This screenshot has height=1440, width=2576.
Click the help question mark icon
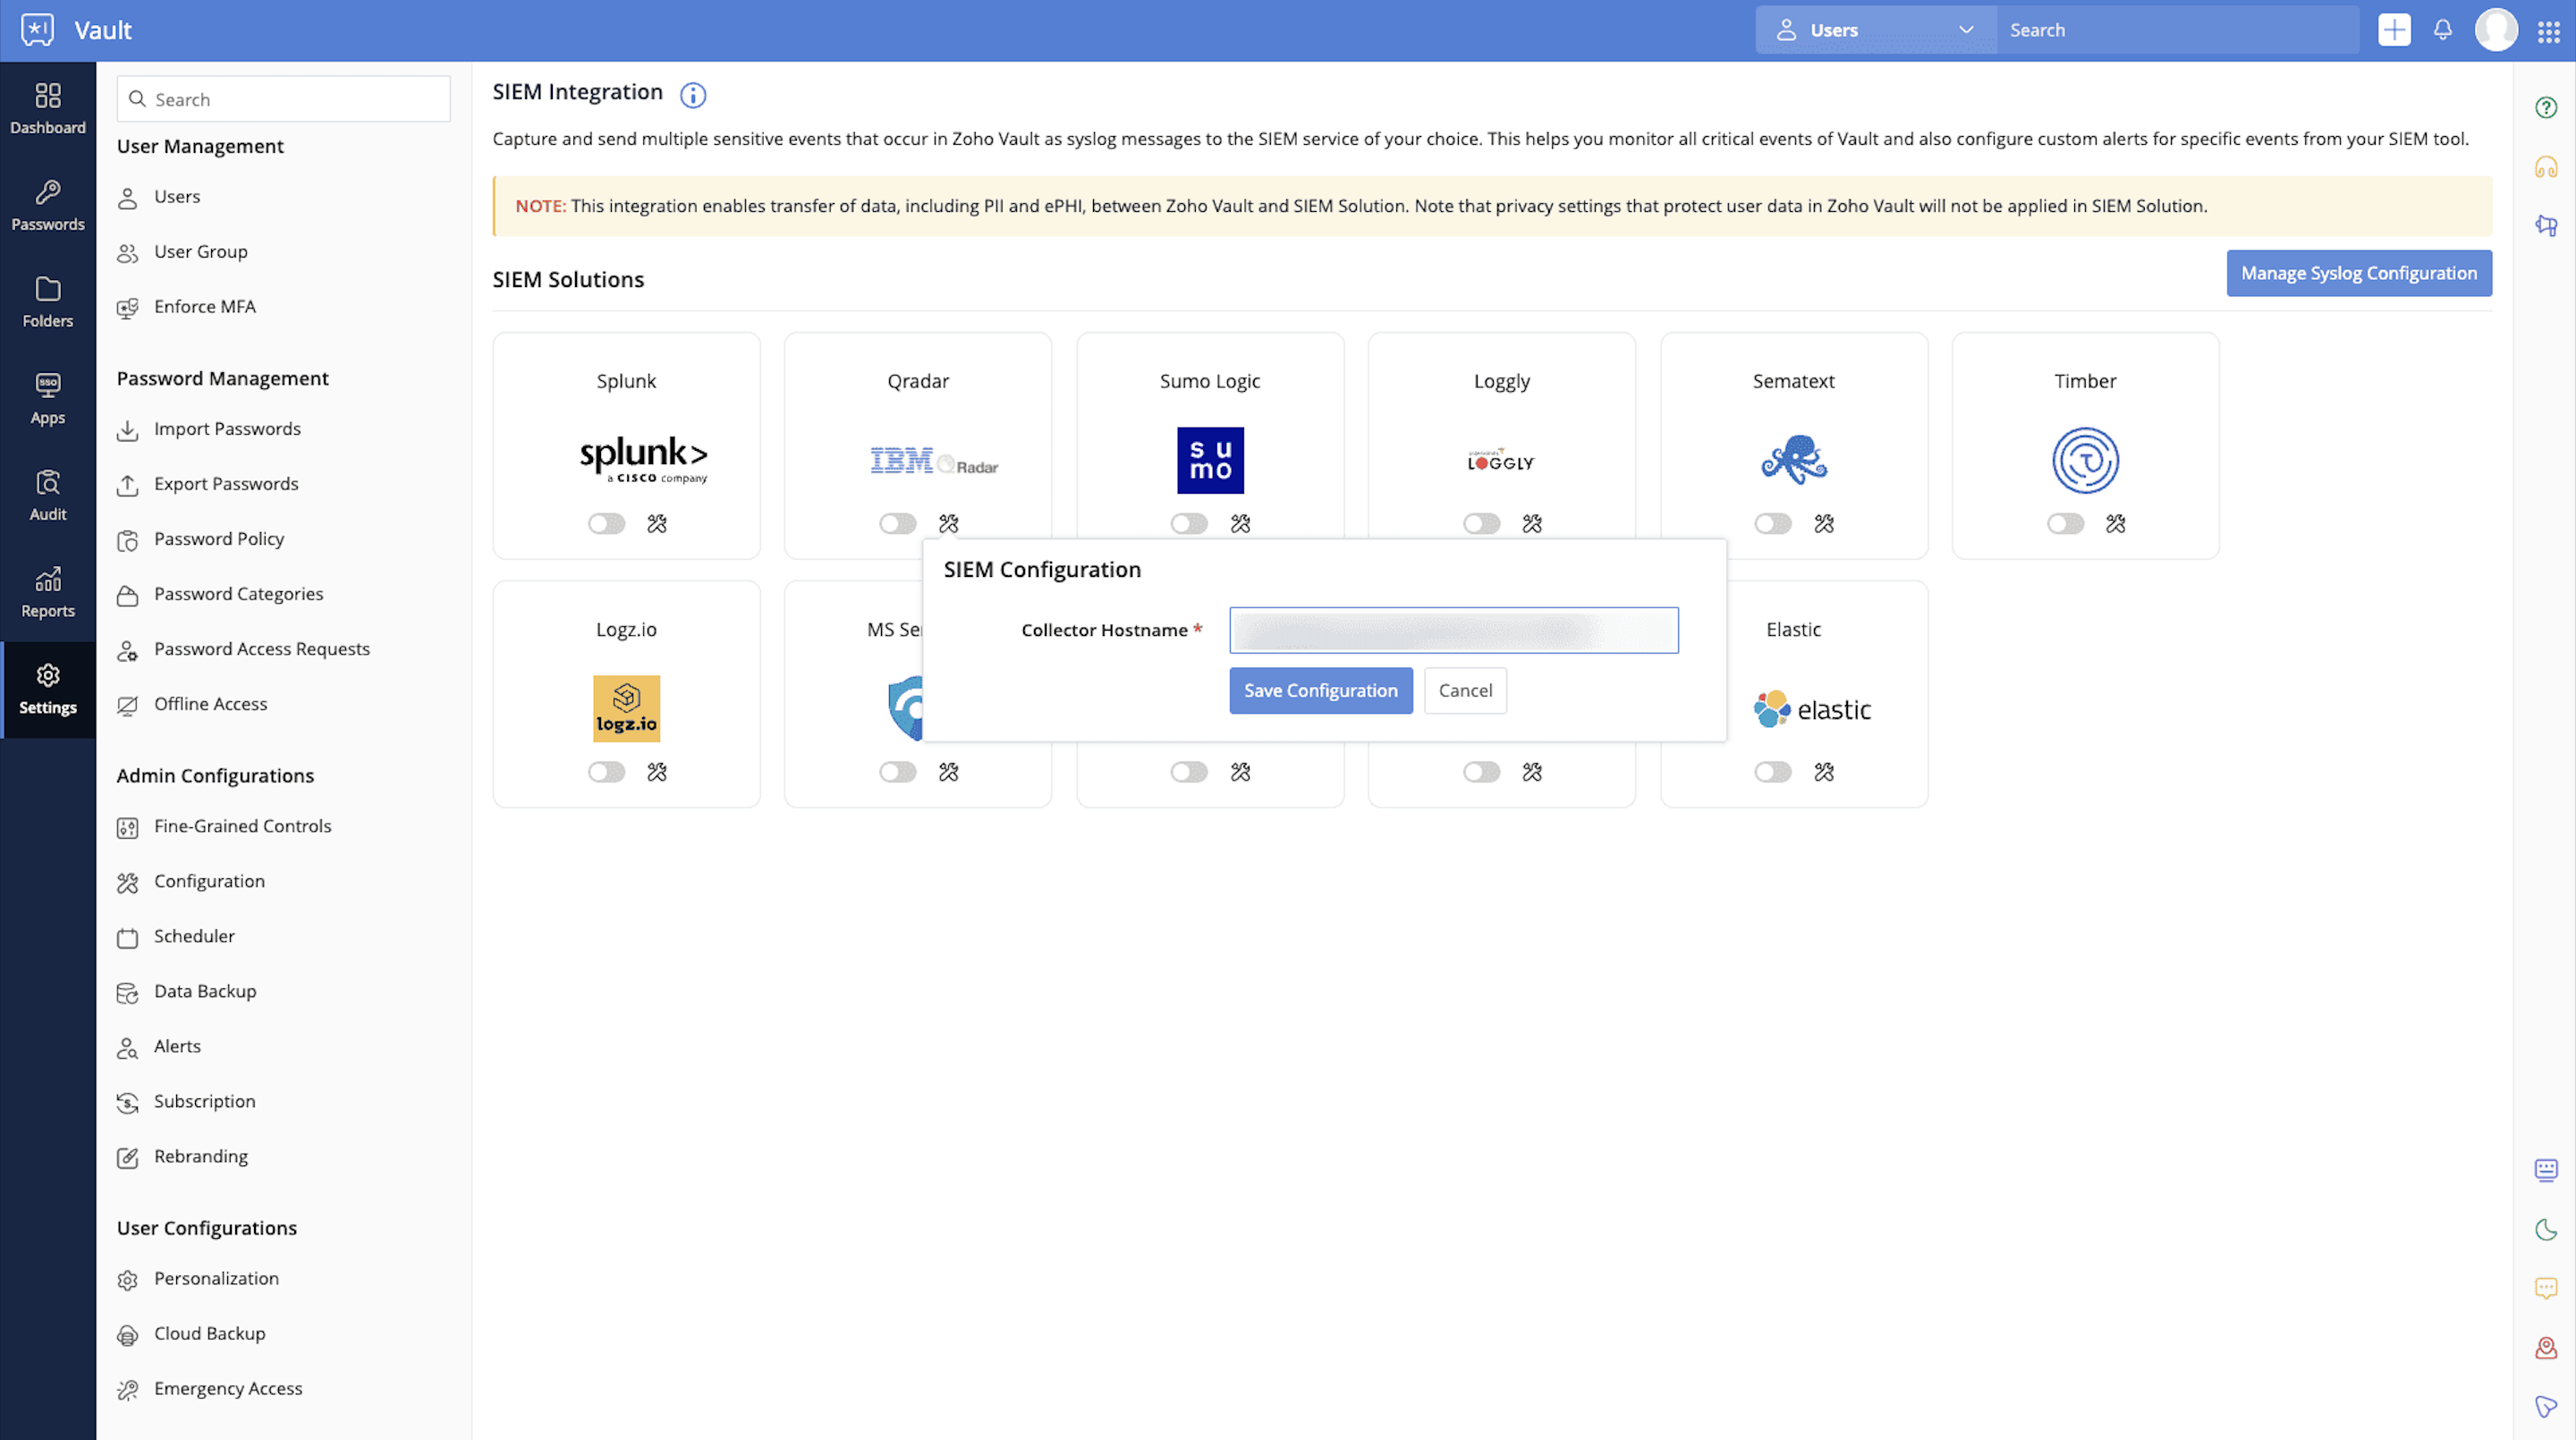click(x=2546, y=108)
